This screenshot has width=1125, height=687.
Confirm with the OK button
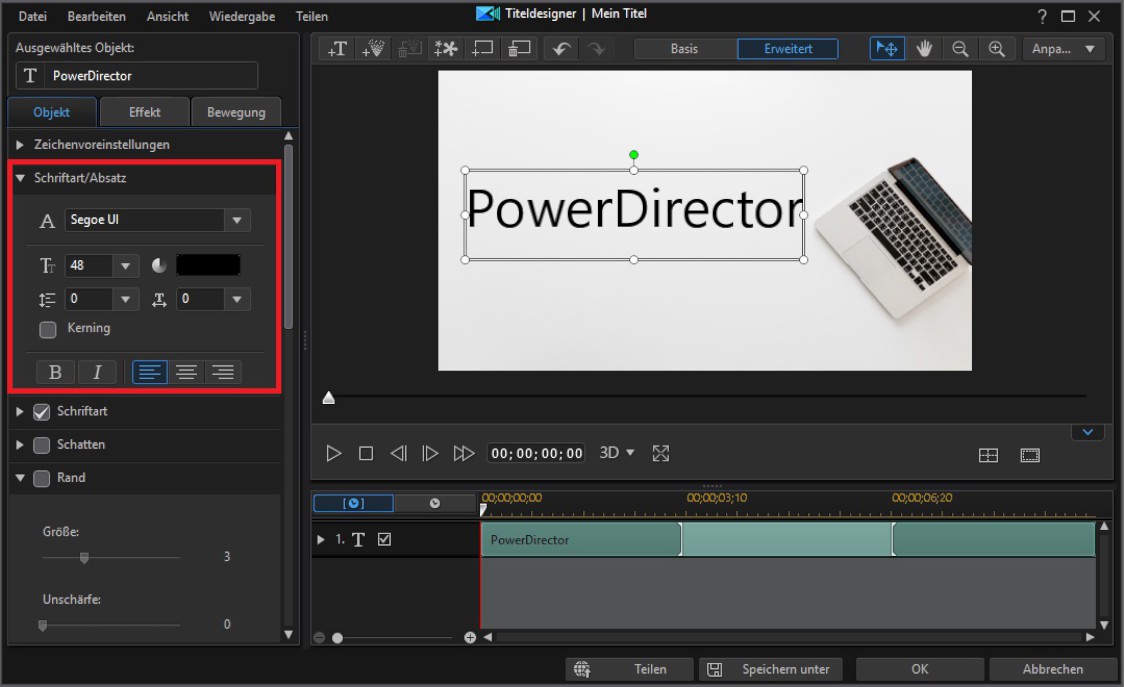coord(920,669)
